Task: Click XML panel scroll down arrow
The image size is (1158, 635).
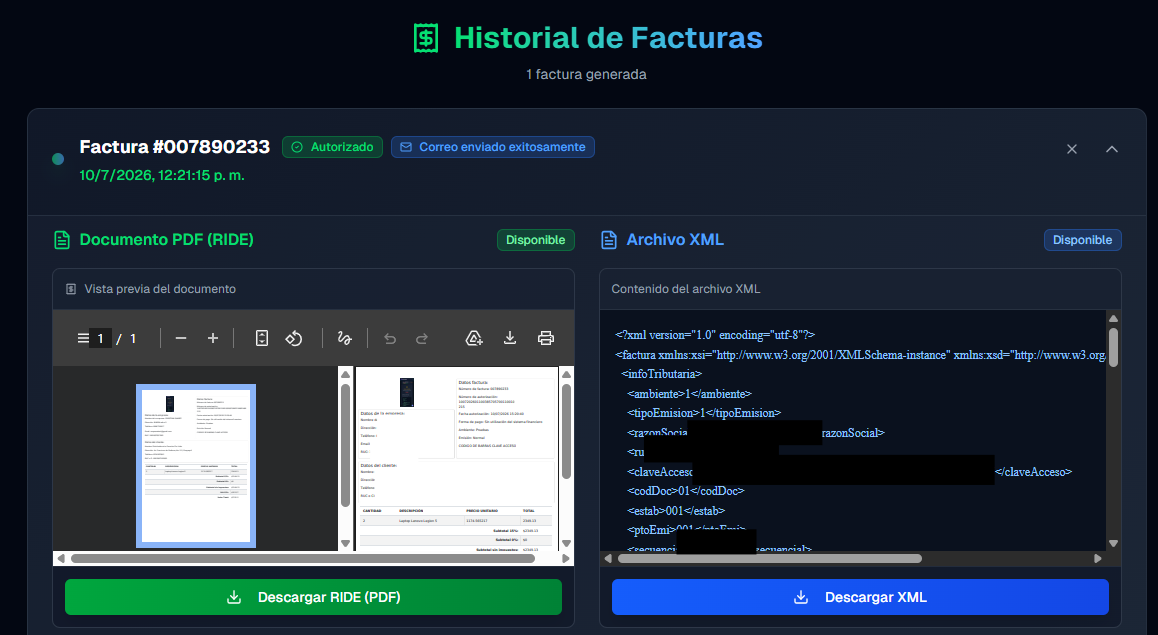Action: tap(1113, 543)
